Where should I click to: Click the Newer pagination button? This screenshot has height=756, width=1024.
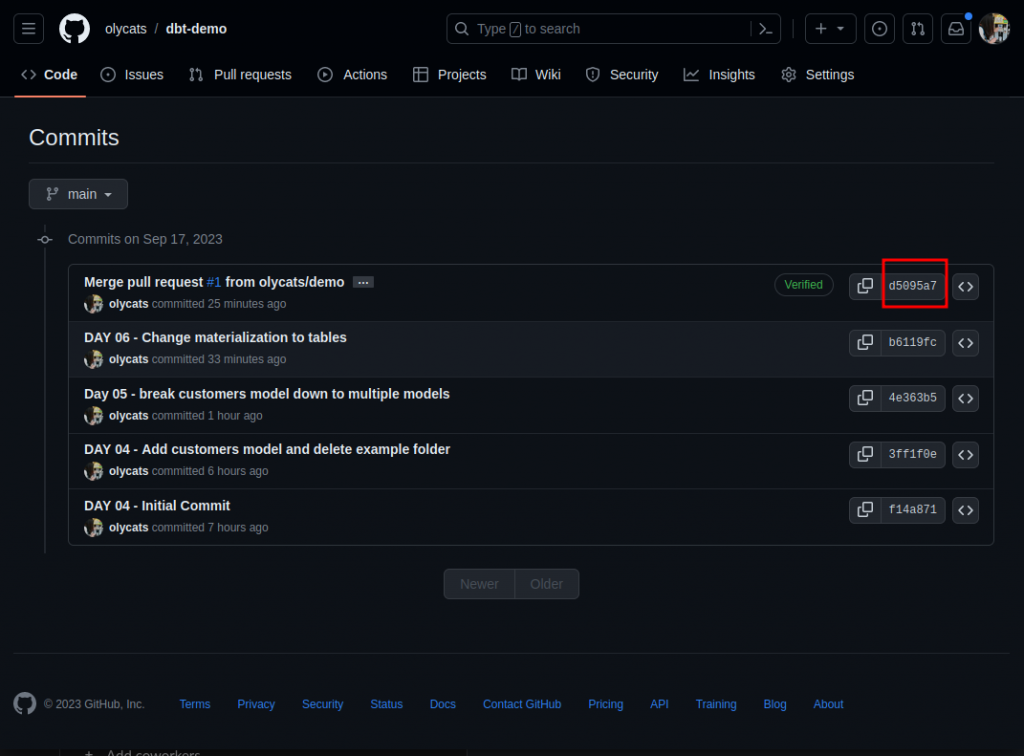click(x=479, y=584)
